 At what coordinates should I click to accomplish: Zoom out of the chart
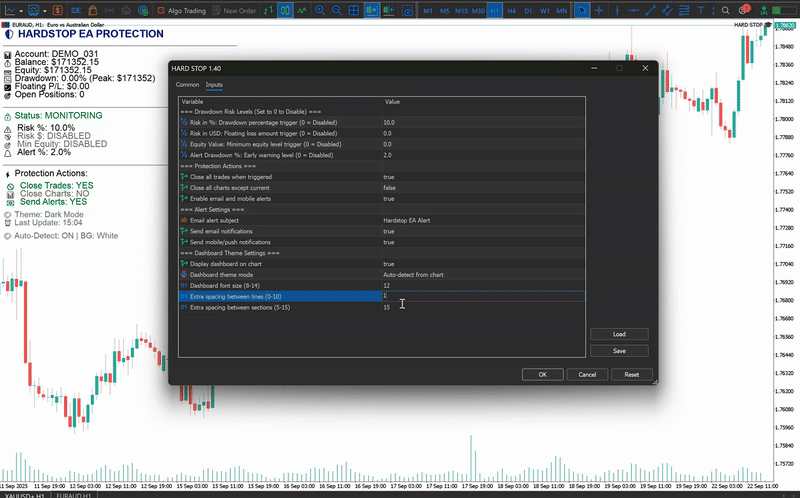(x=337, y=10)
